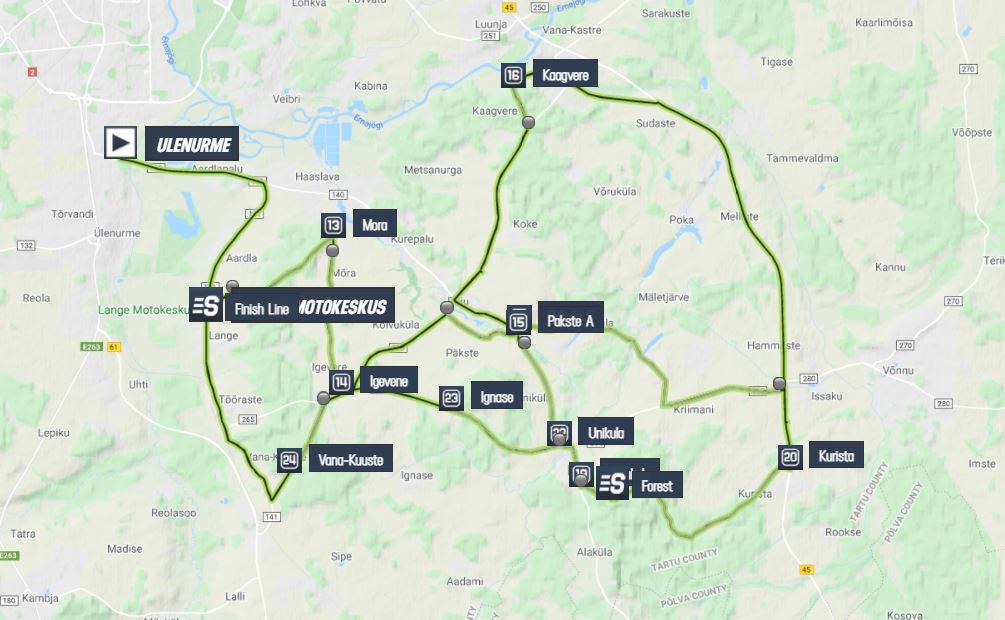Select stage marker 15 at Pakste A
The width and height of the screenshot is (1005, 620).
pyautogui.click(x=519, y=321)
